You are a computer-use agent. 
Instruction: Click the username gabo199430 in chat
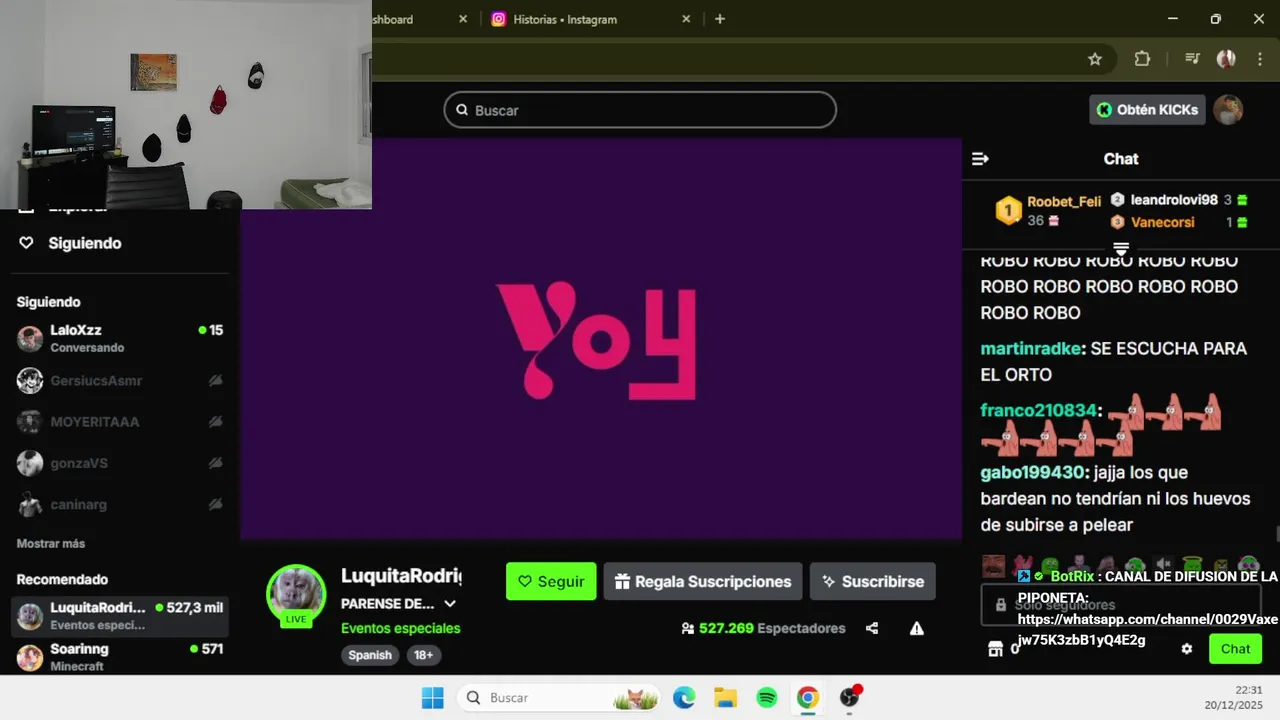[x=1033, y=473]
